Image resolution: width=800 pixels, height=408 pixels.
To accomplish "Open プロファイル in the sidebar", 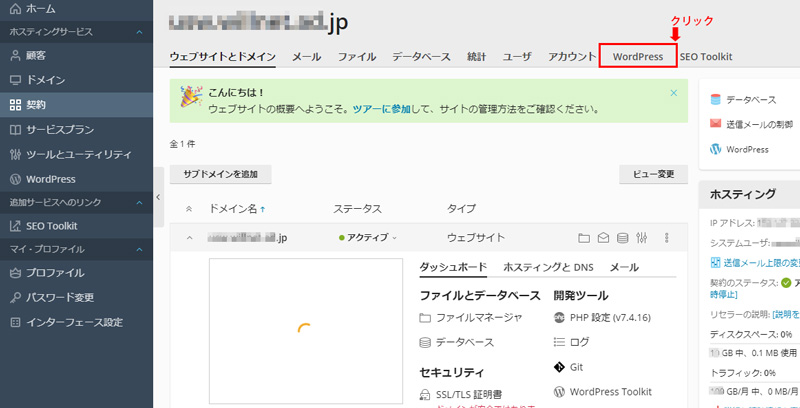I will 77,273.
